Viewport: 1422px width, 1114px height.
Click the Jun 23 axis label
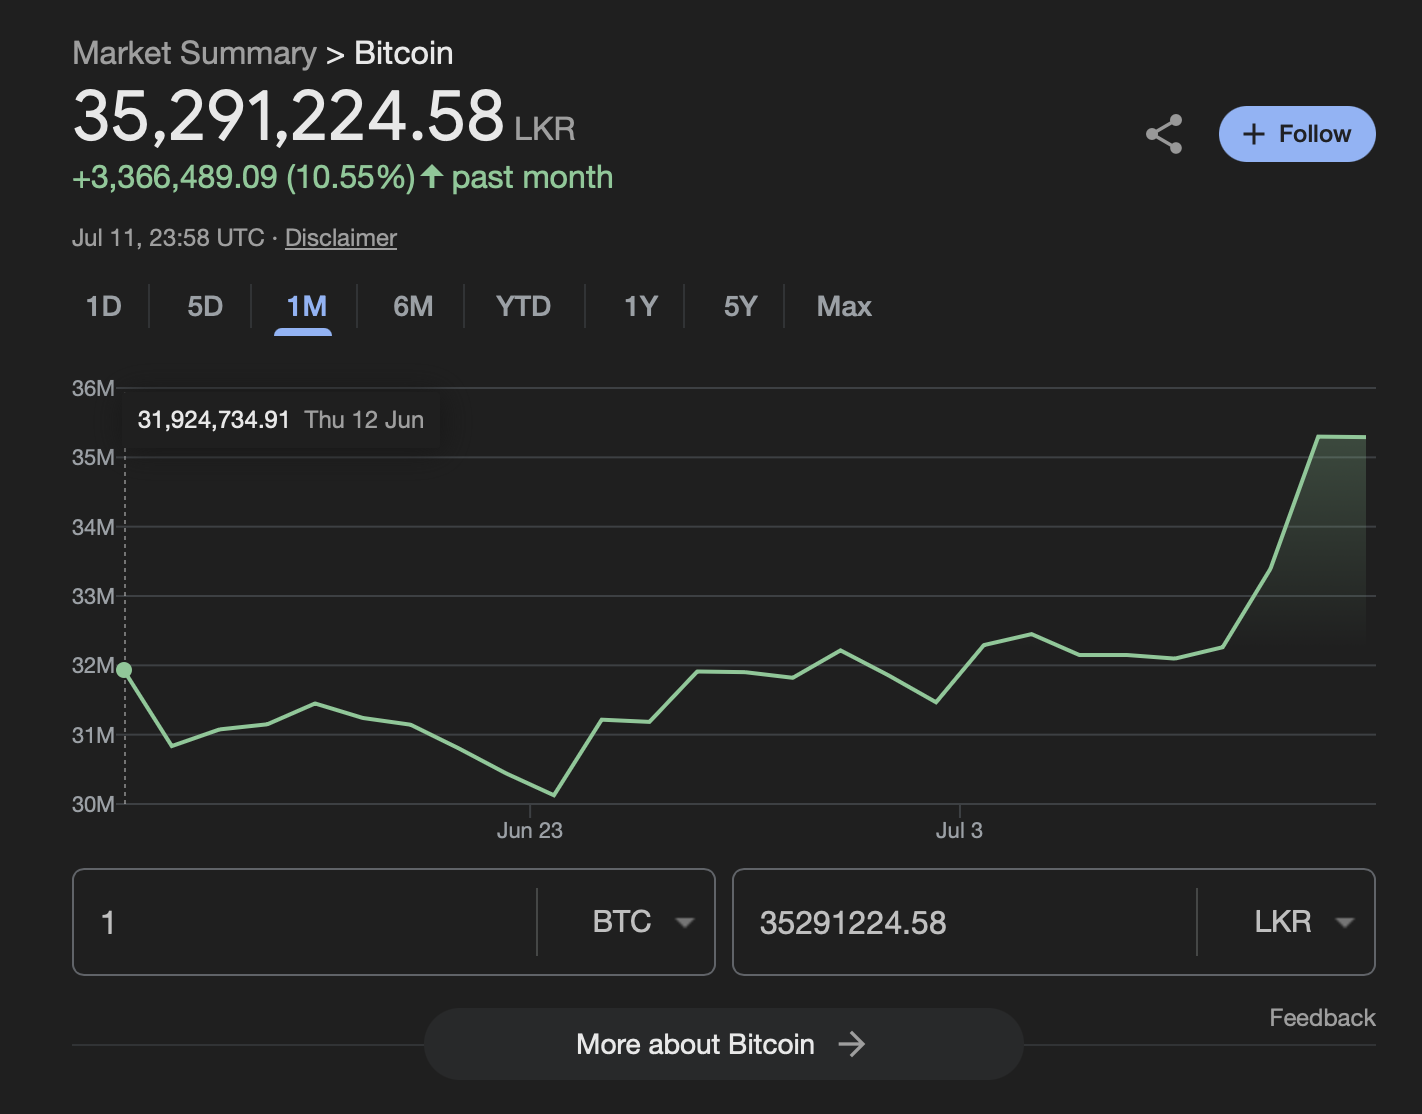530,830
